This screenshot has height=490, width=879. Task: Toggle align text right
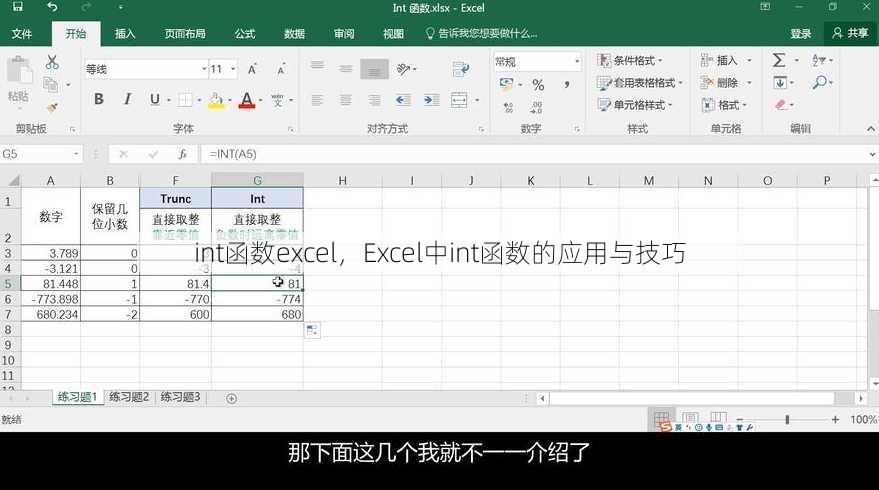[x=374, y=100]
